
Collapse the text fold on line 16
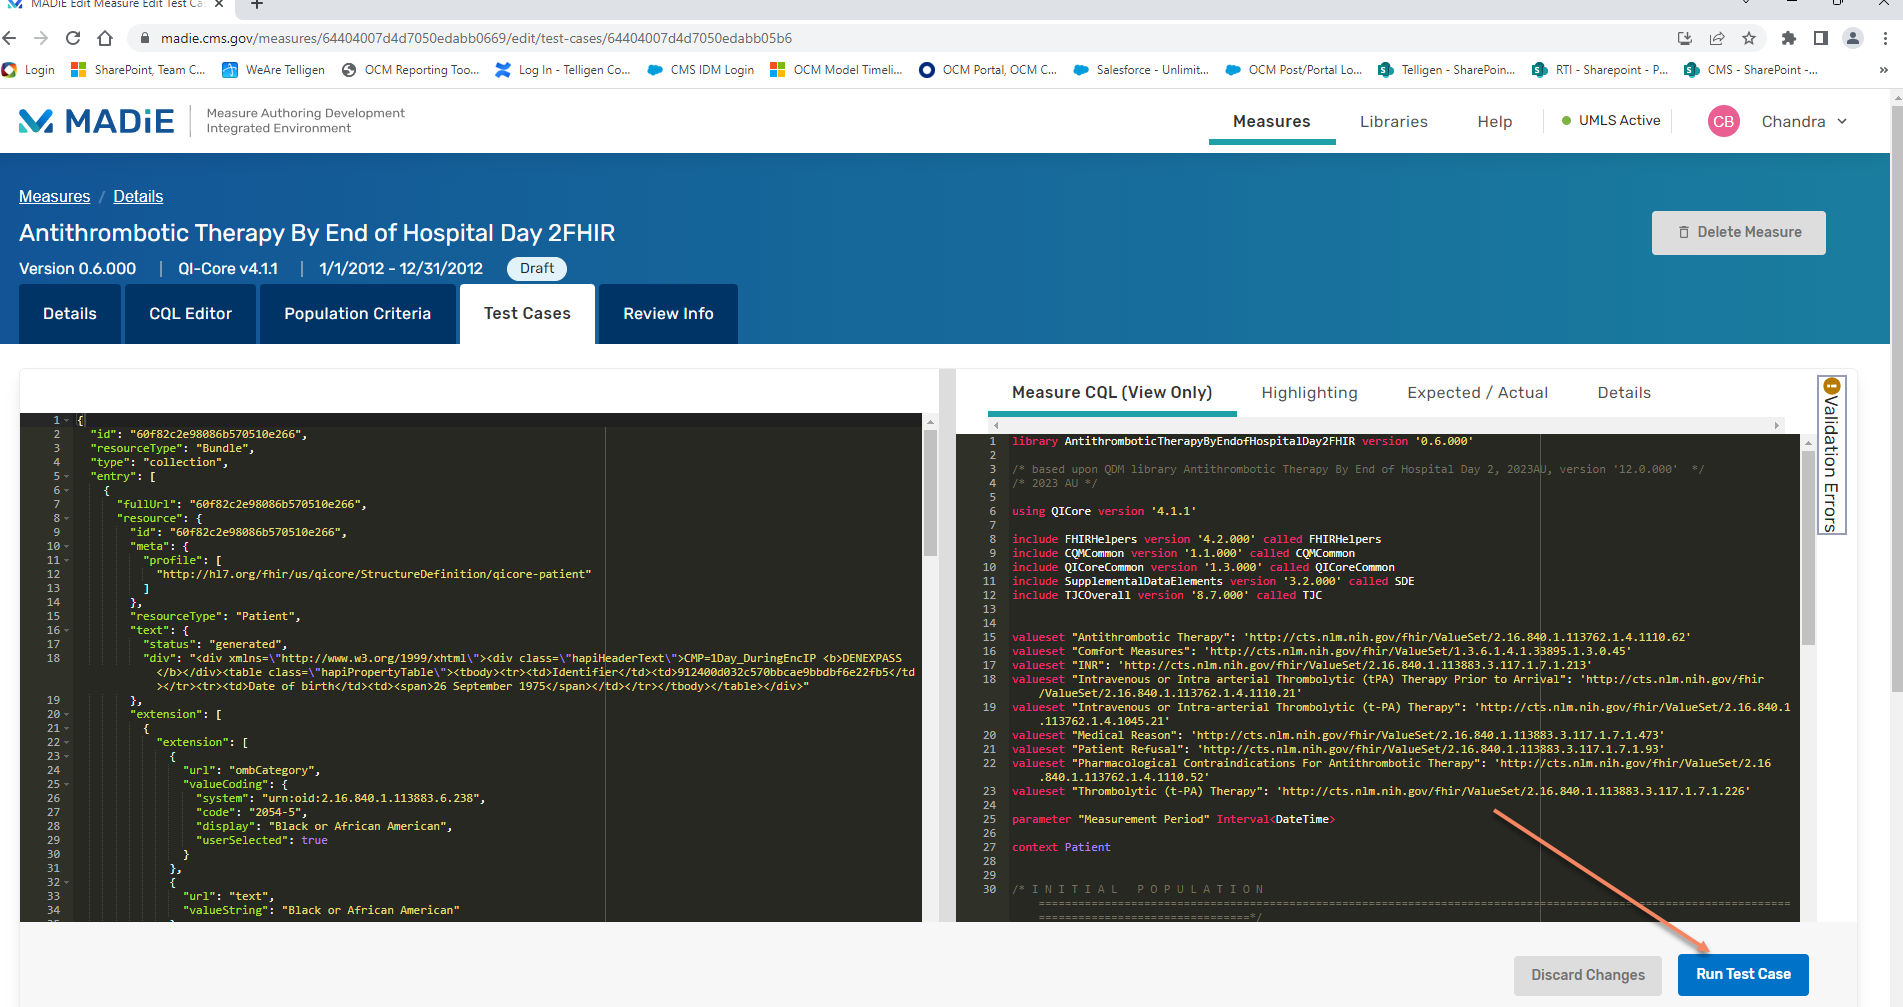coord(67,630)
